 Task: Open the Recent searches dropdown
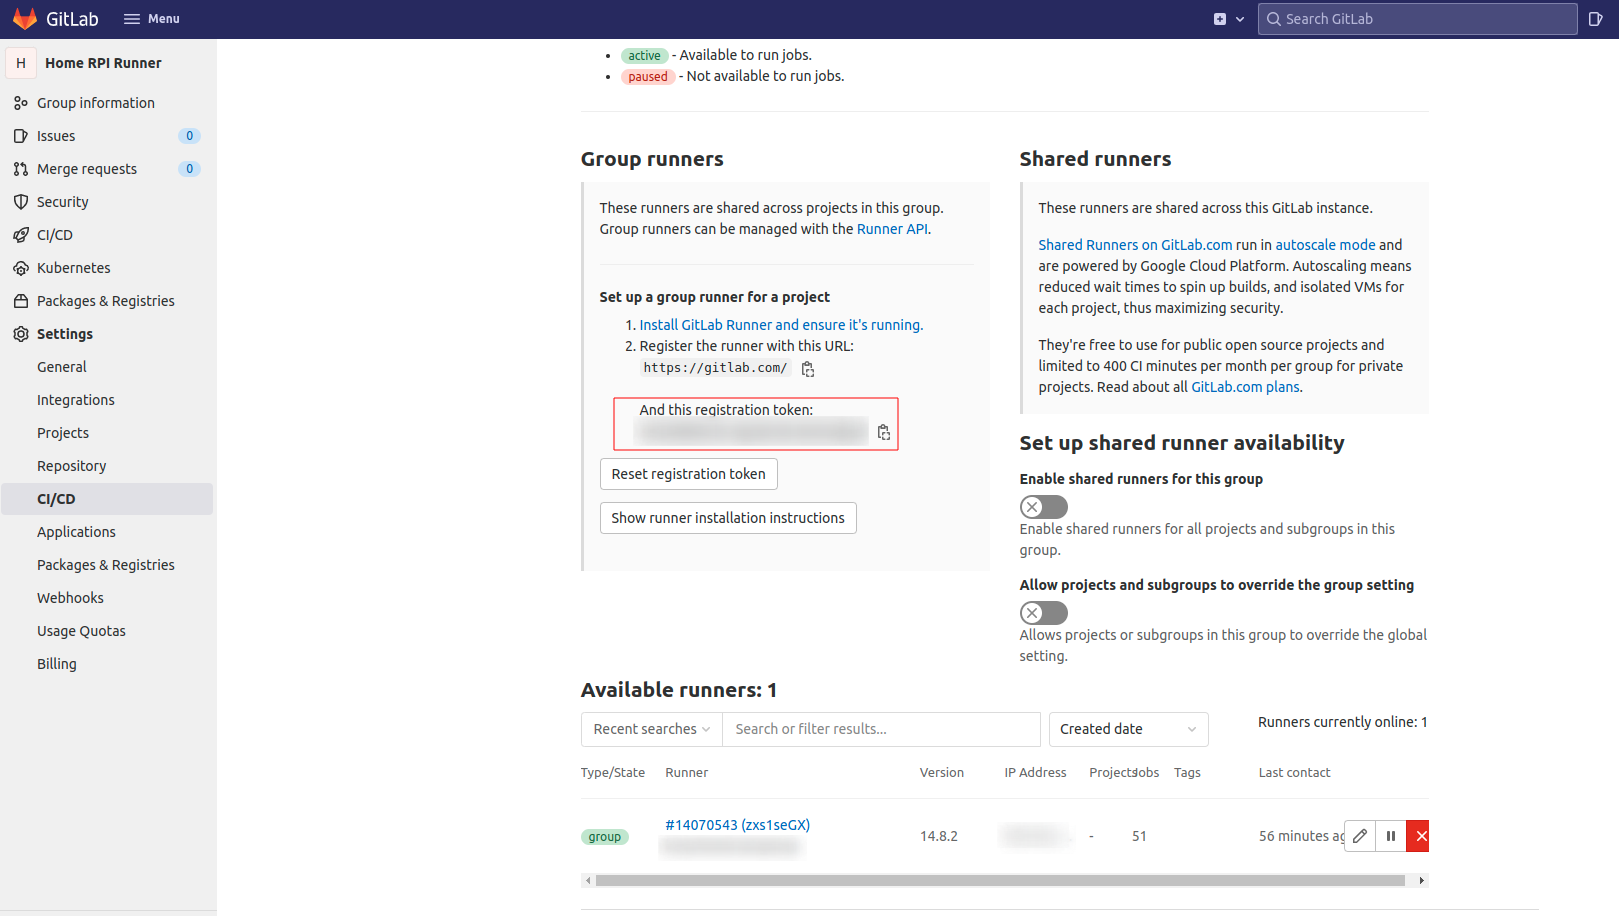(x=652, y=729)
